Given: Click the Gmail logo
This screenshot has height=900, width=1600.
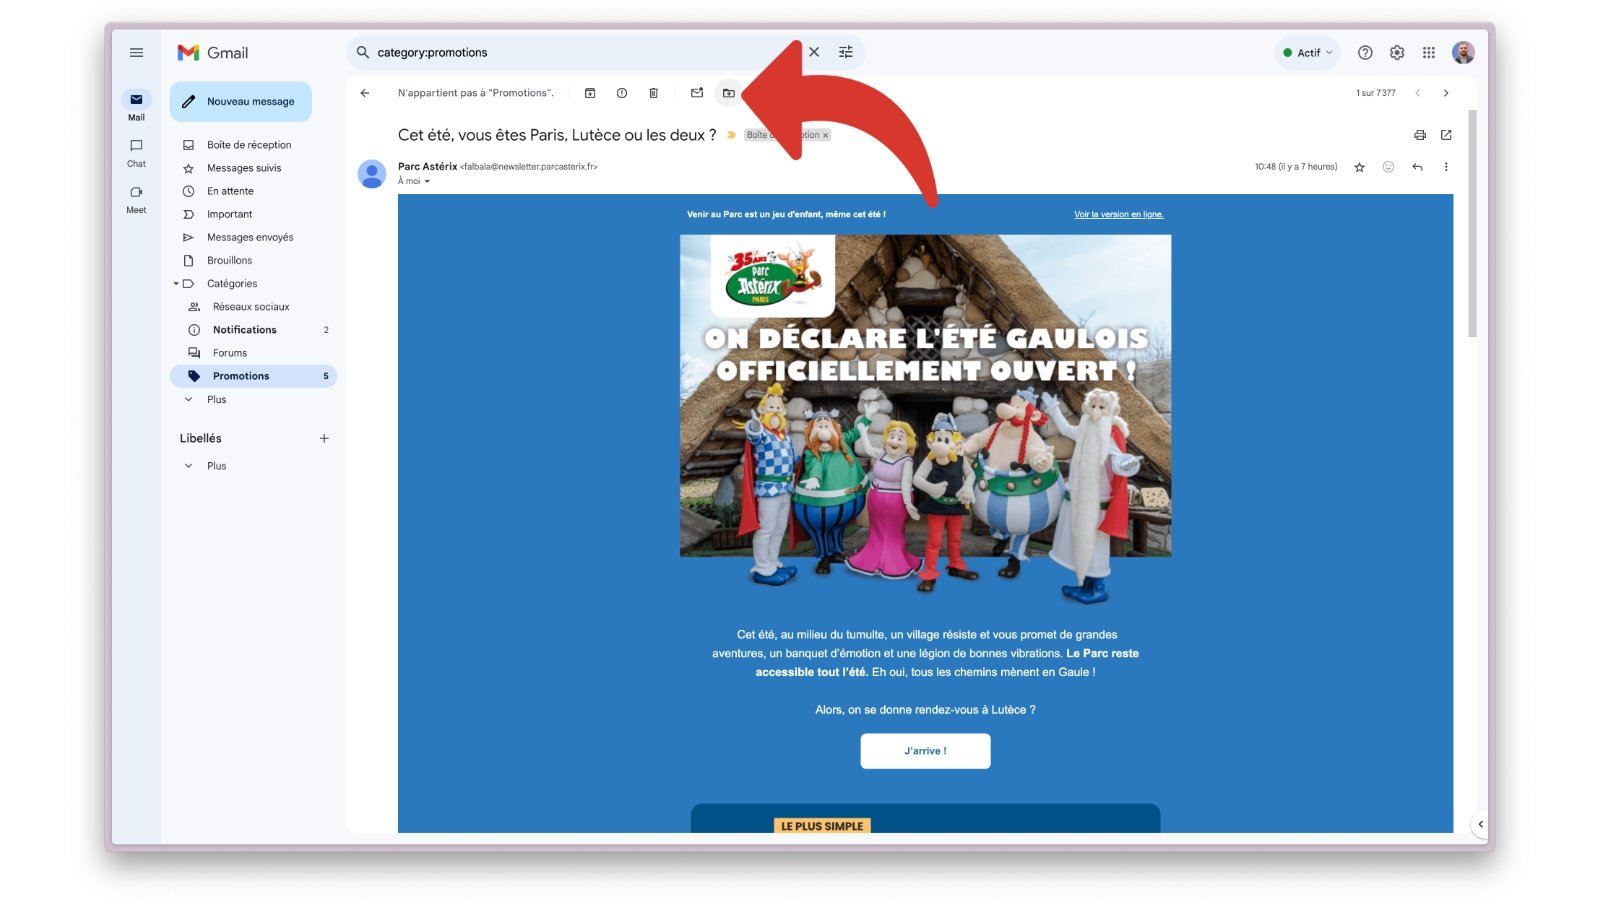Looking at the screenshot, I should tap(213, 53).
